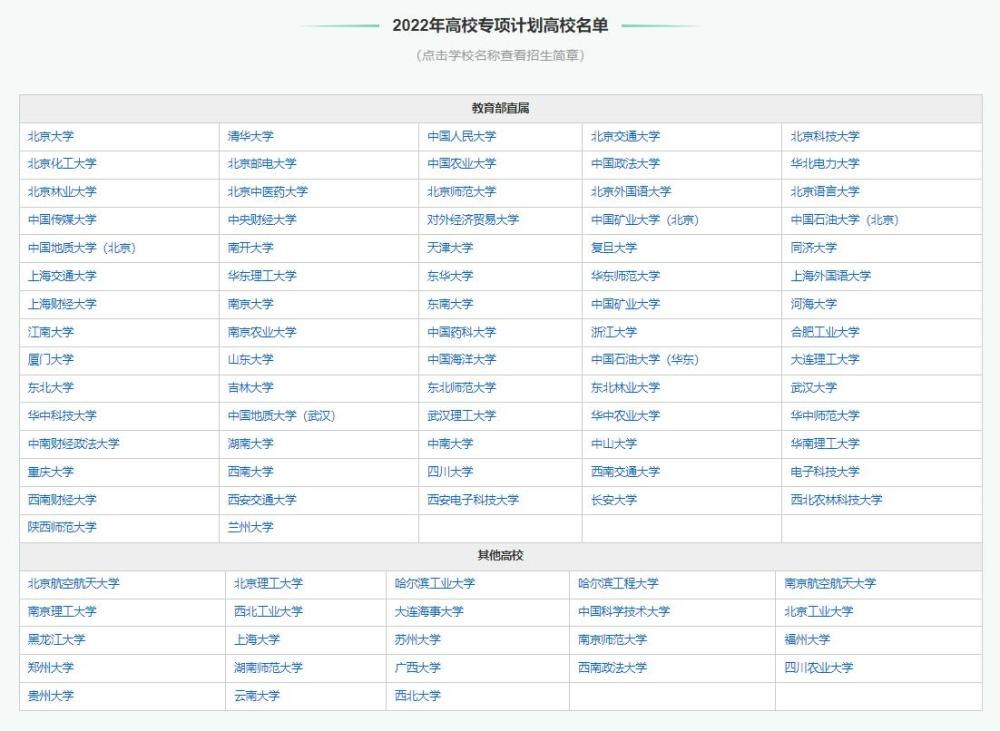Viewport: 1000px width, 731px height.
Task: Click 电子科技大学
Action: (825, 472)
